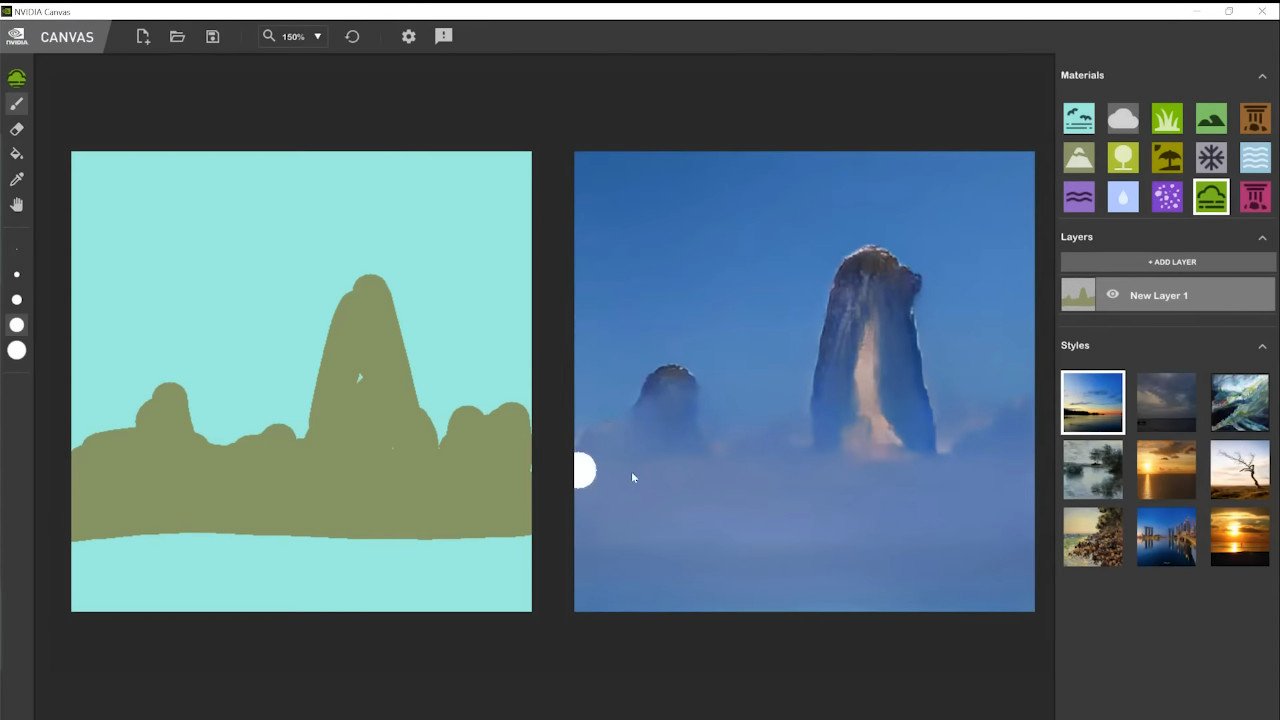Screen dimensions: 1280x720
Task: Pick the purple speckled Gravel material
Action: (1167, 196)
